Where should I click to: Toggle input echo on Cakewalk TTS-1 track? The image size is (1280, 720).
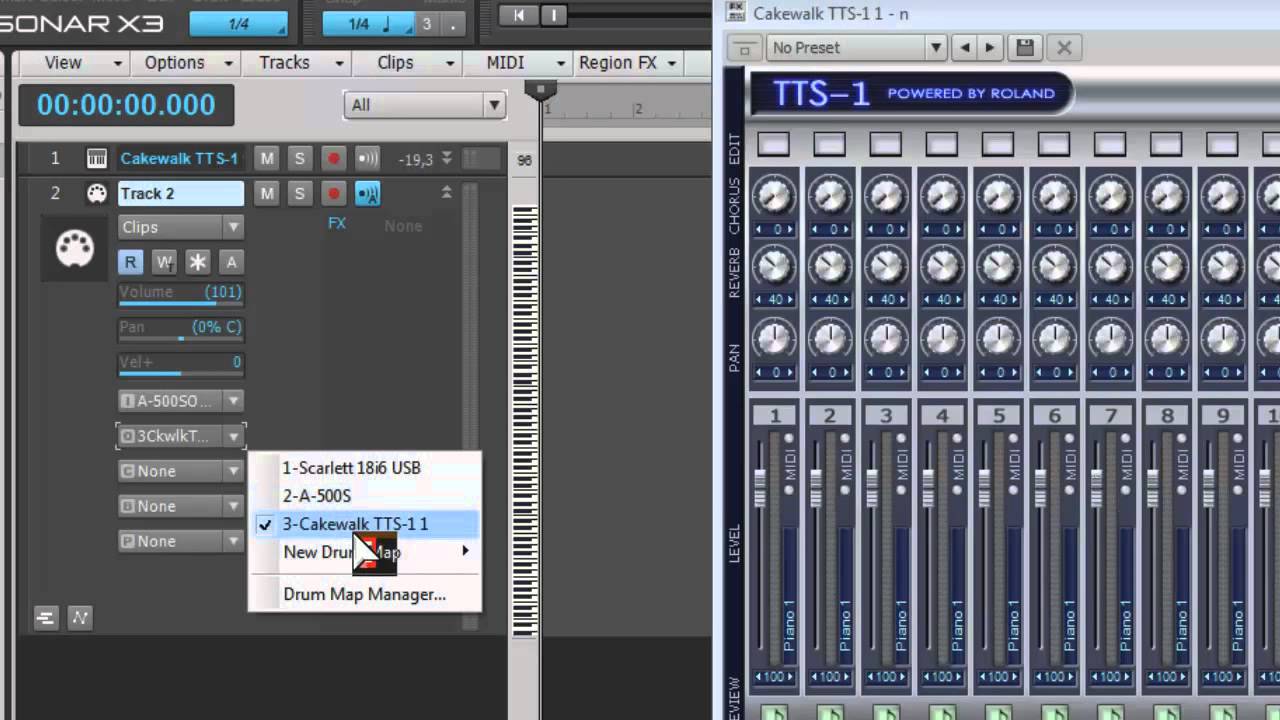367,158
